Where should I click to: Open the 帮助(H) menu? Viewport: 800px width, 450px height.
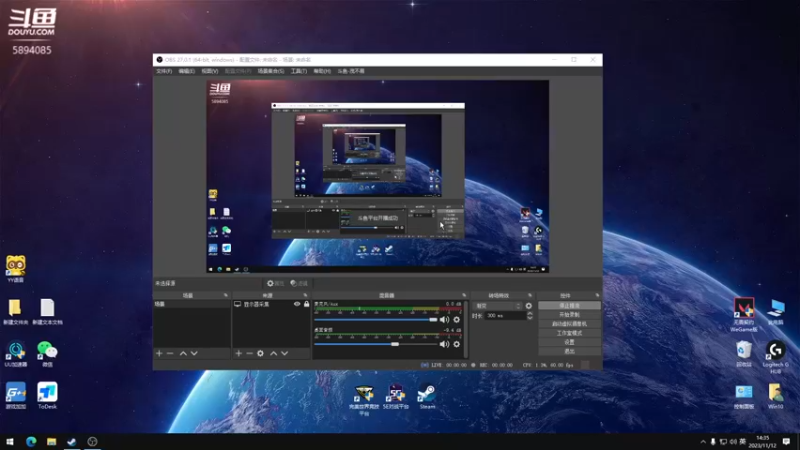click(322, 71)
